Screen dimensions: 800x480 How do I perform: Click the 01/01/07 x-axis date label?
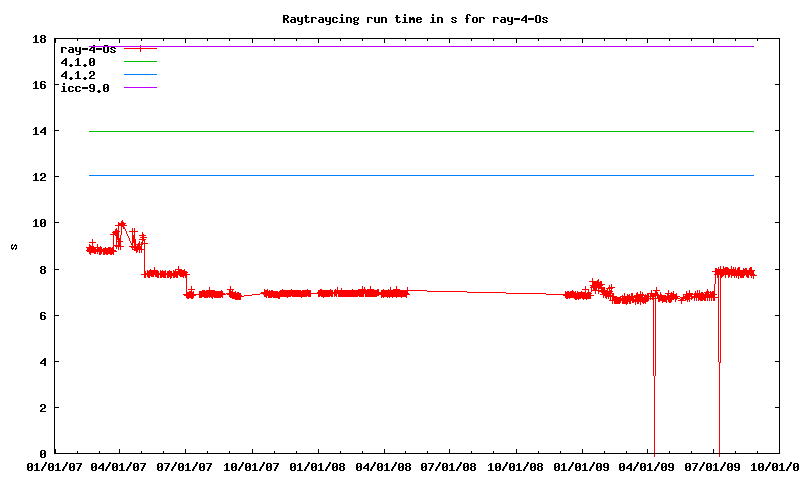coord(54,466)
